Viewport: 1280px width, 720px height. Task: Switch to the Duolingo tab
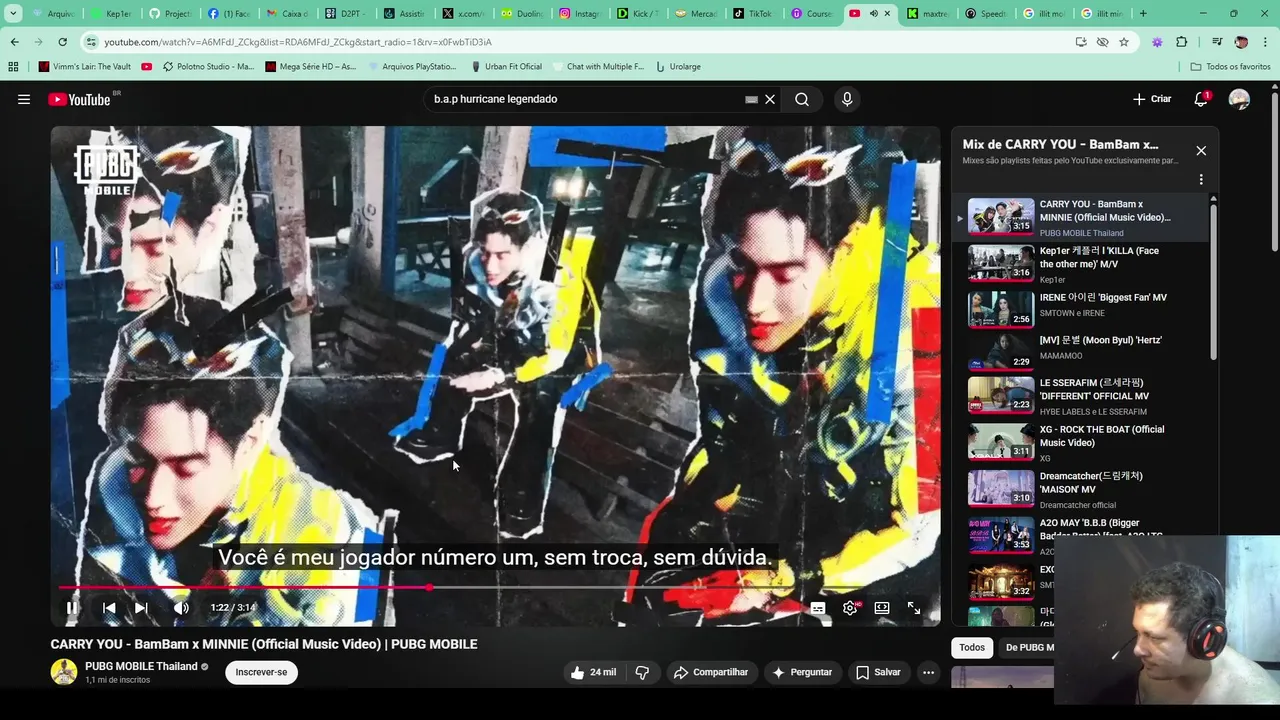pyautogui.click(x=522, y=14)
